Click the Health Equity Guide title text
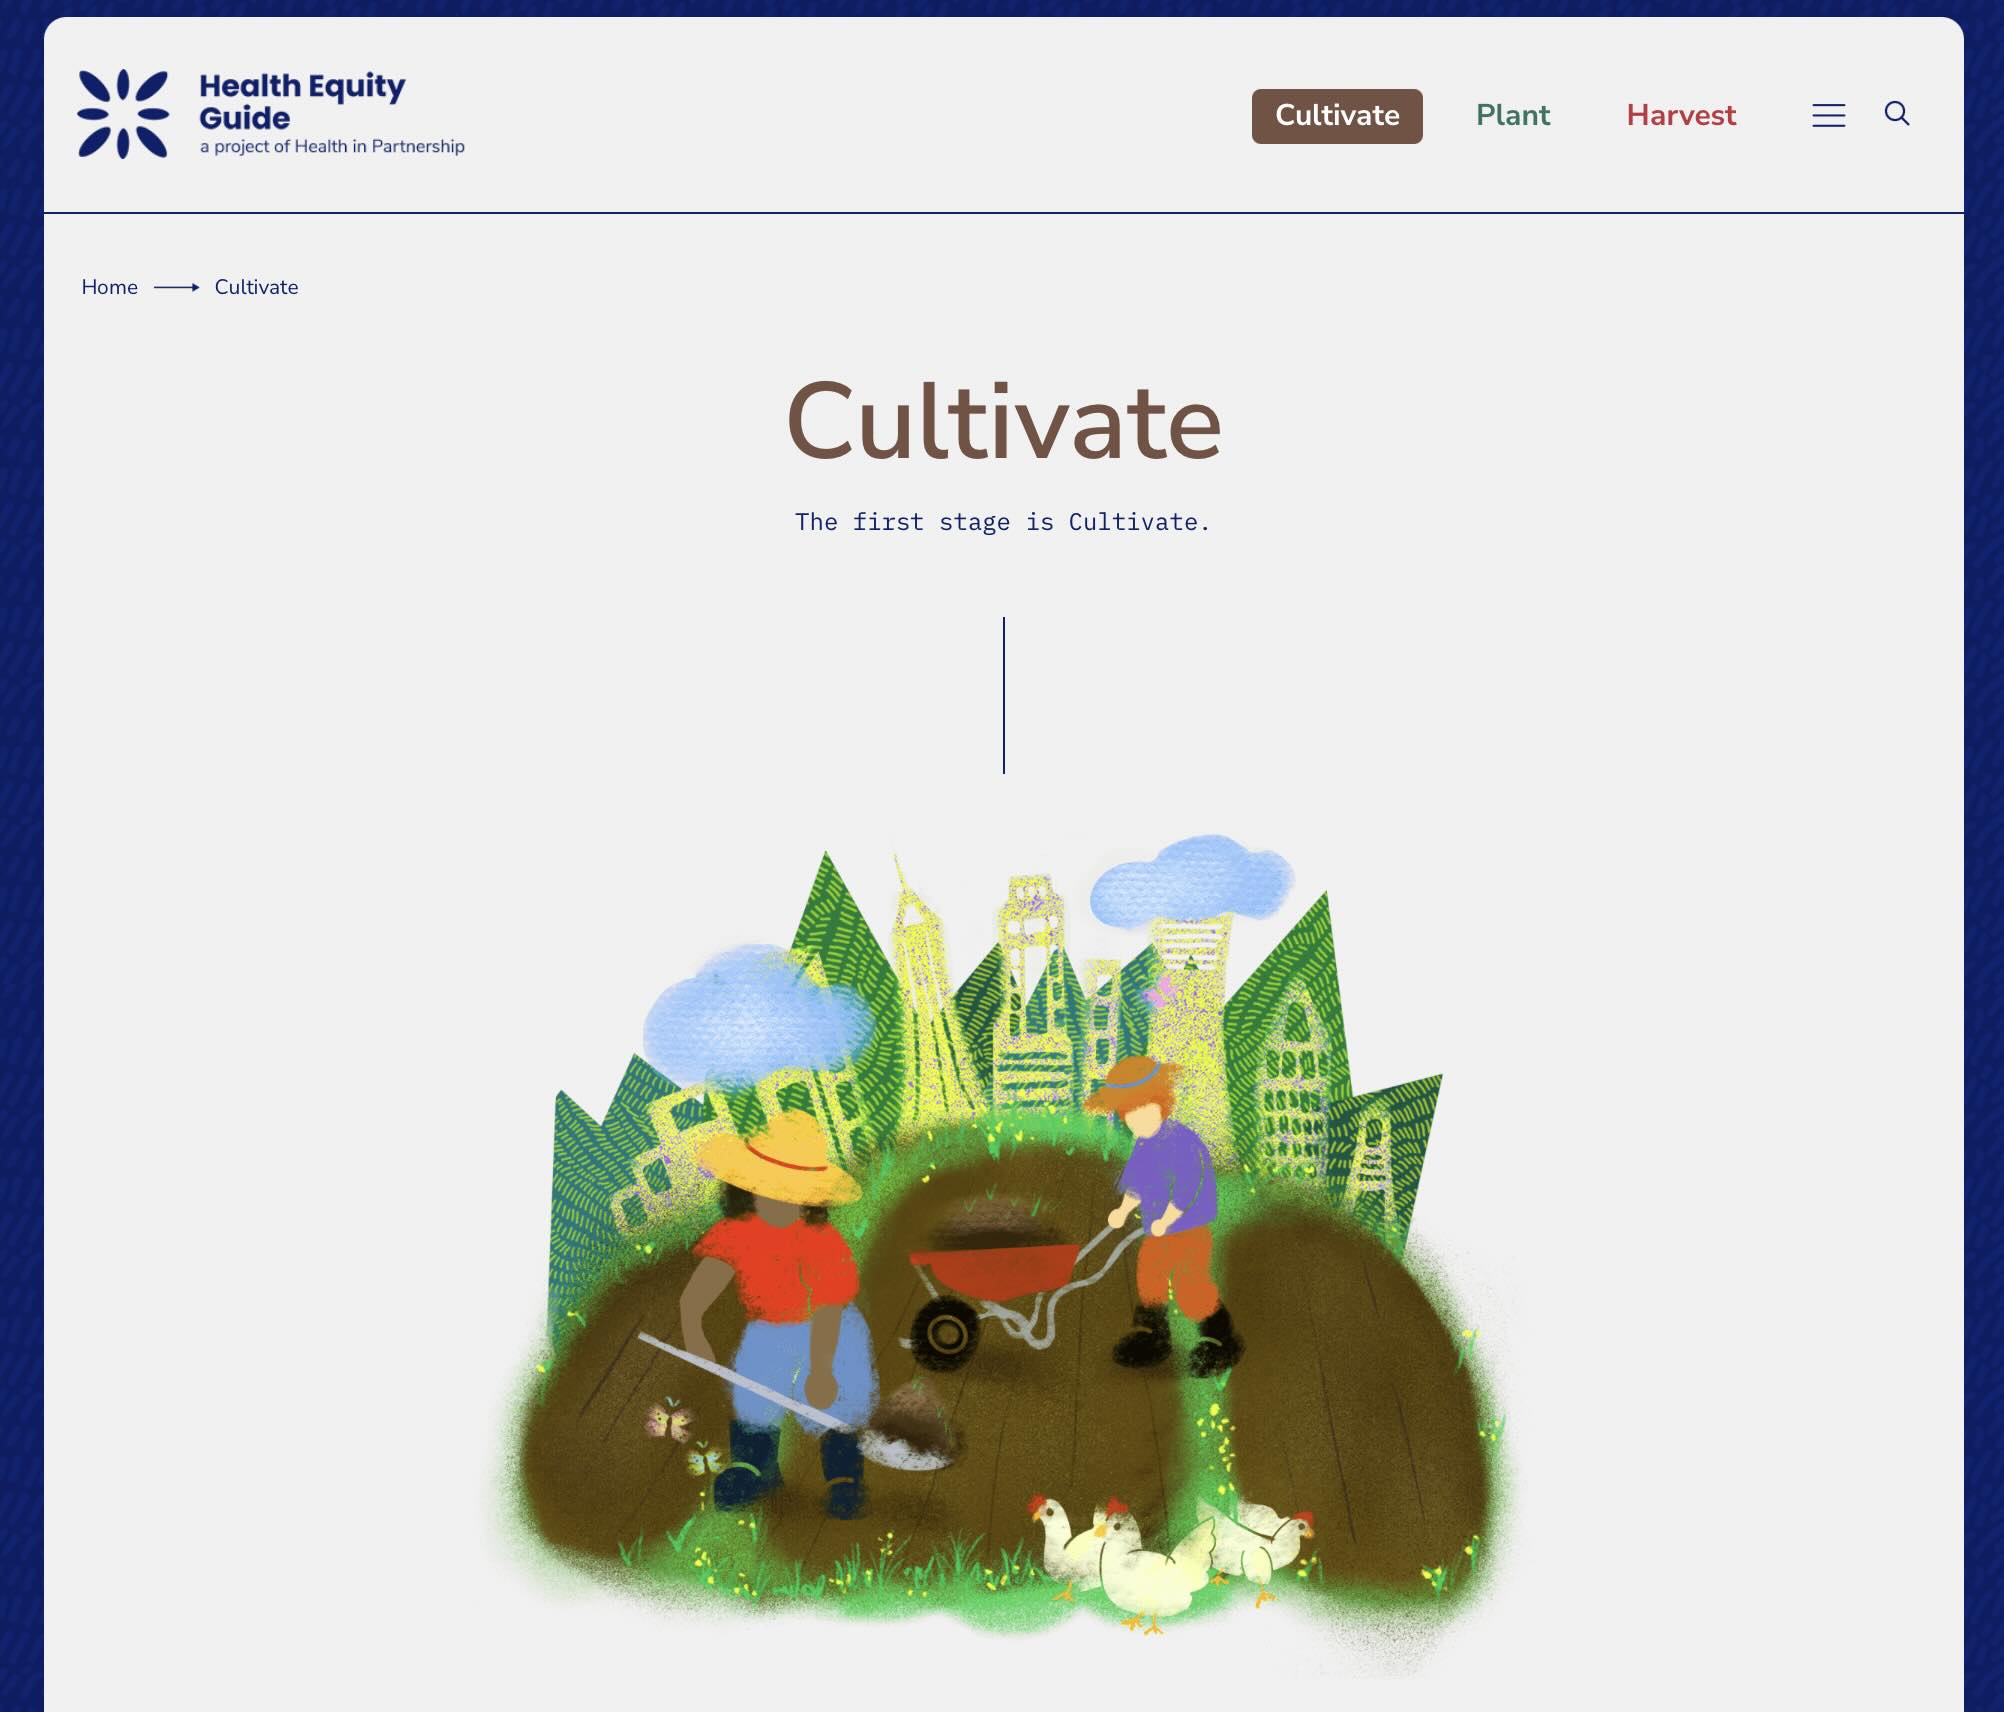Image resolution: width=2004 pixels, height=1712 pixels. (302, 101)
